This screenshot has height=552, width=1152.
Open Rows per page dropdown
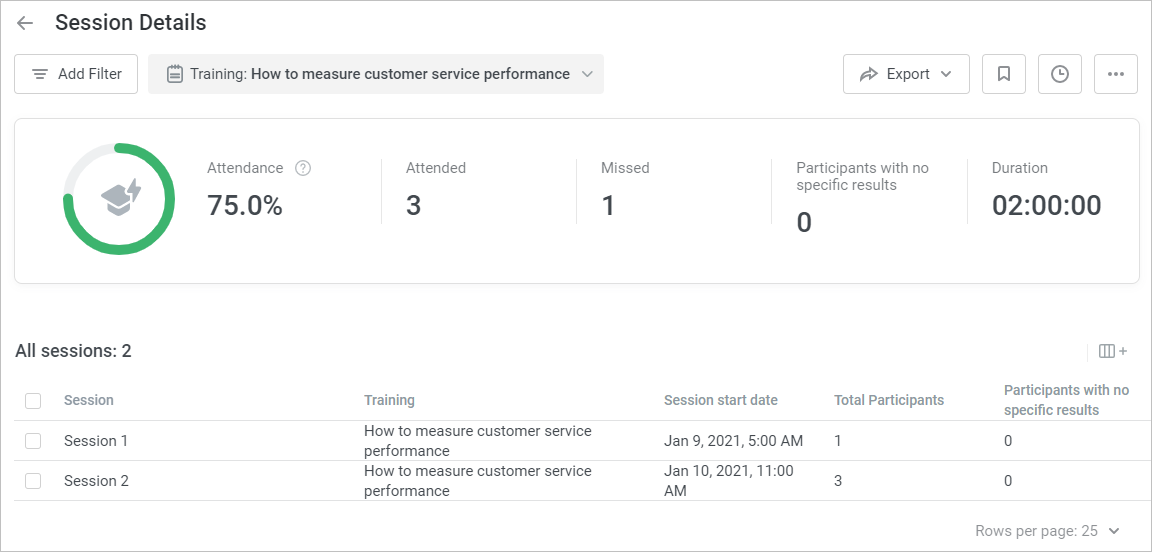click(1048, 531)
